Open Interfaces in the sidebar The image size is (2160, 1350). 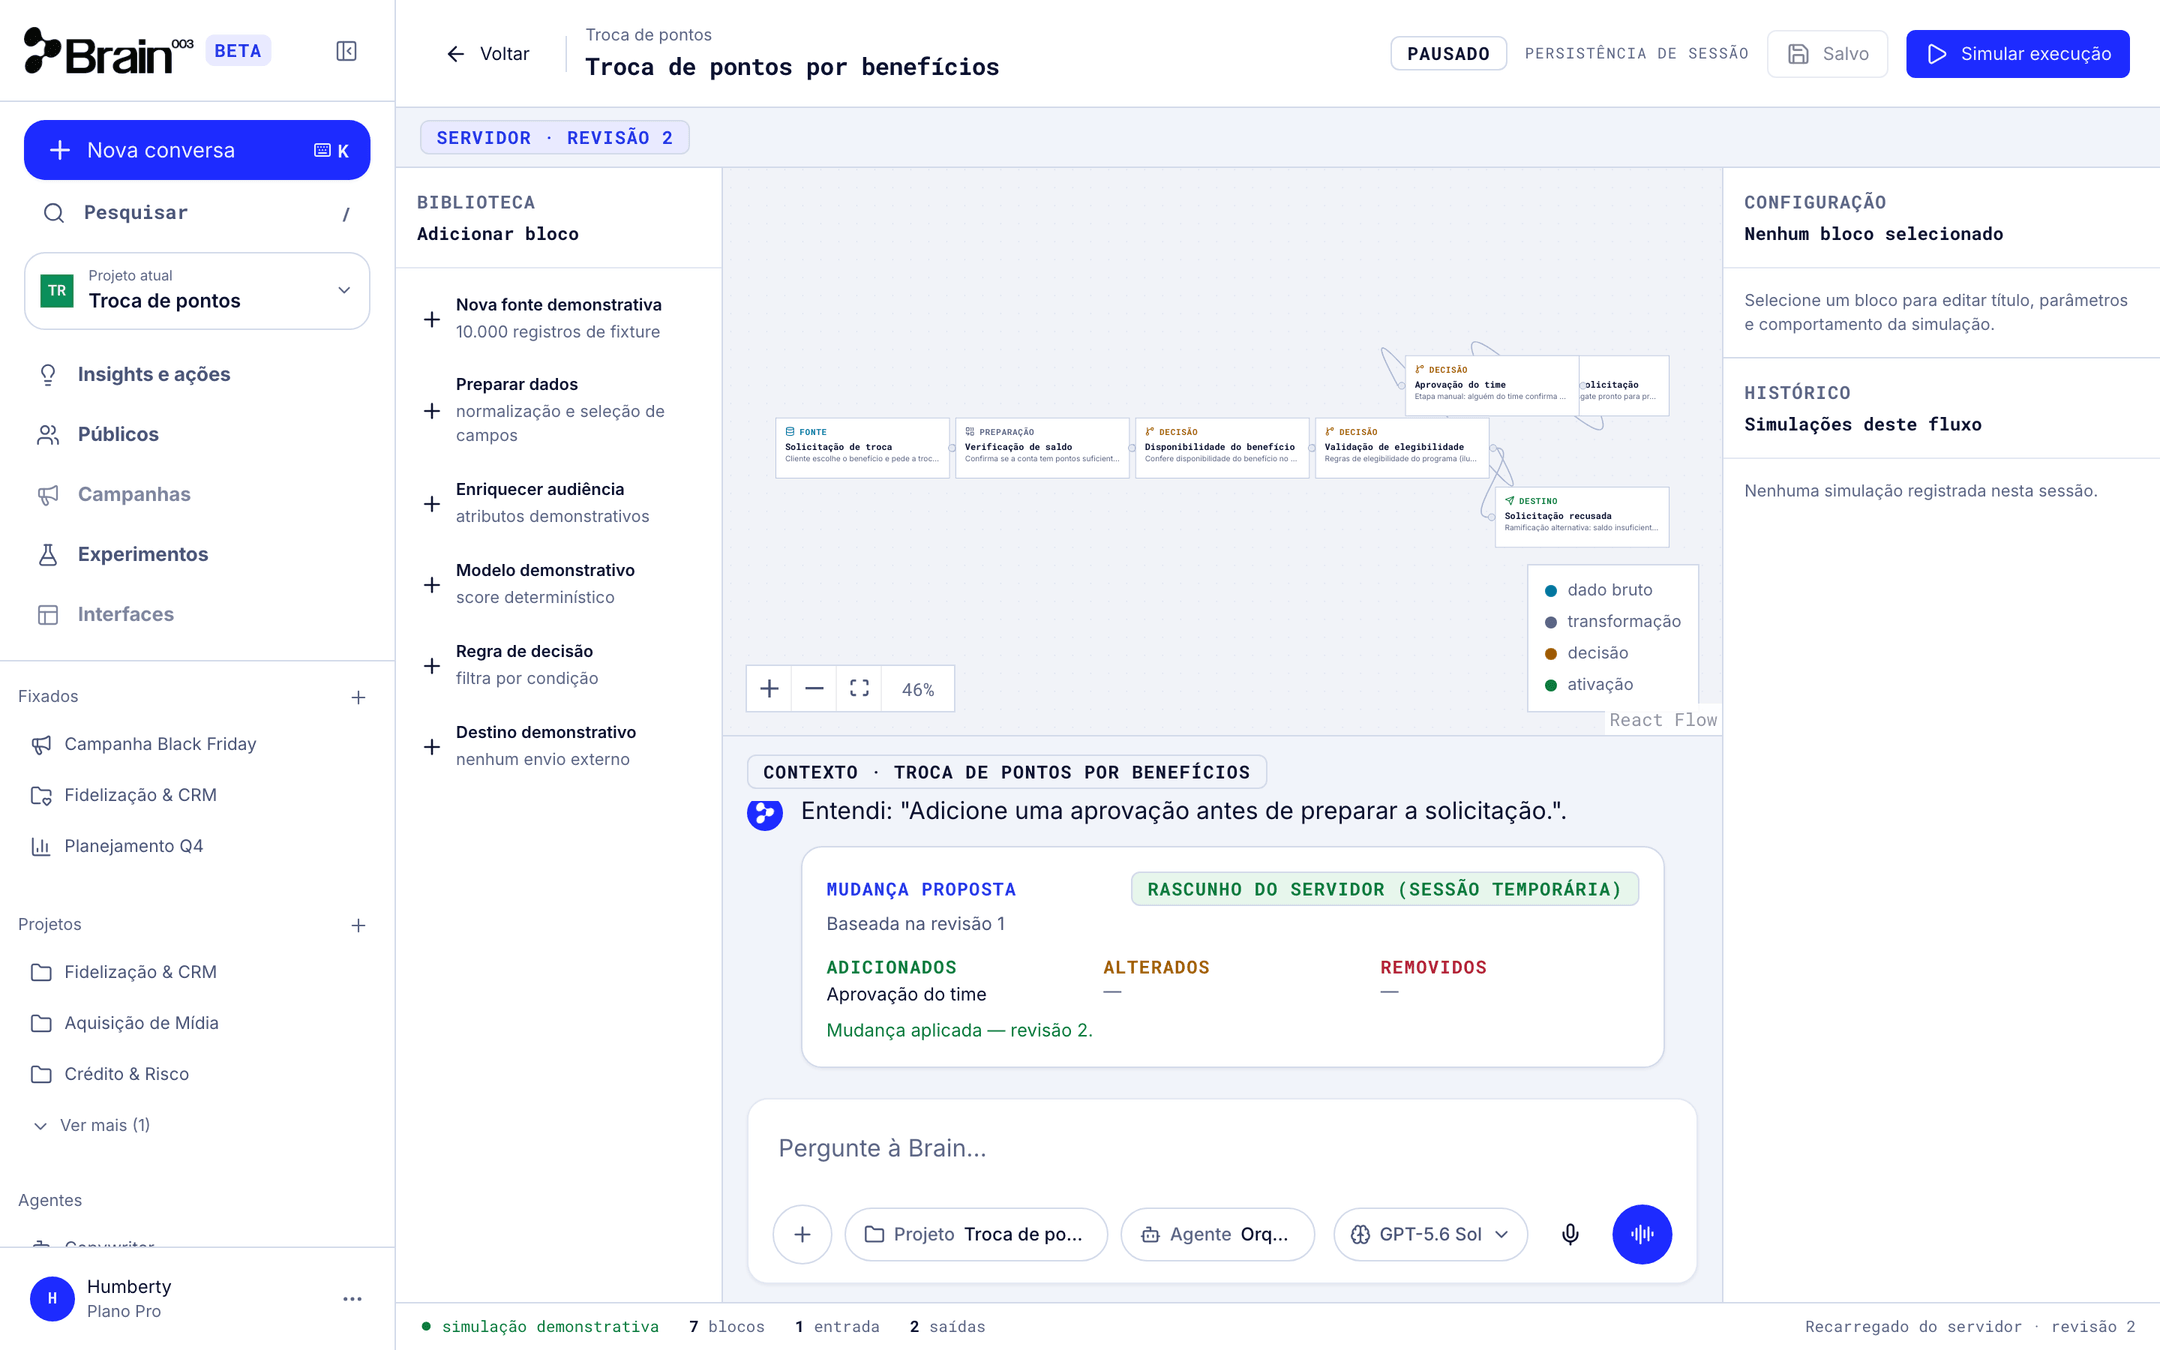click(x=197, y=614)
